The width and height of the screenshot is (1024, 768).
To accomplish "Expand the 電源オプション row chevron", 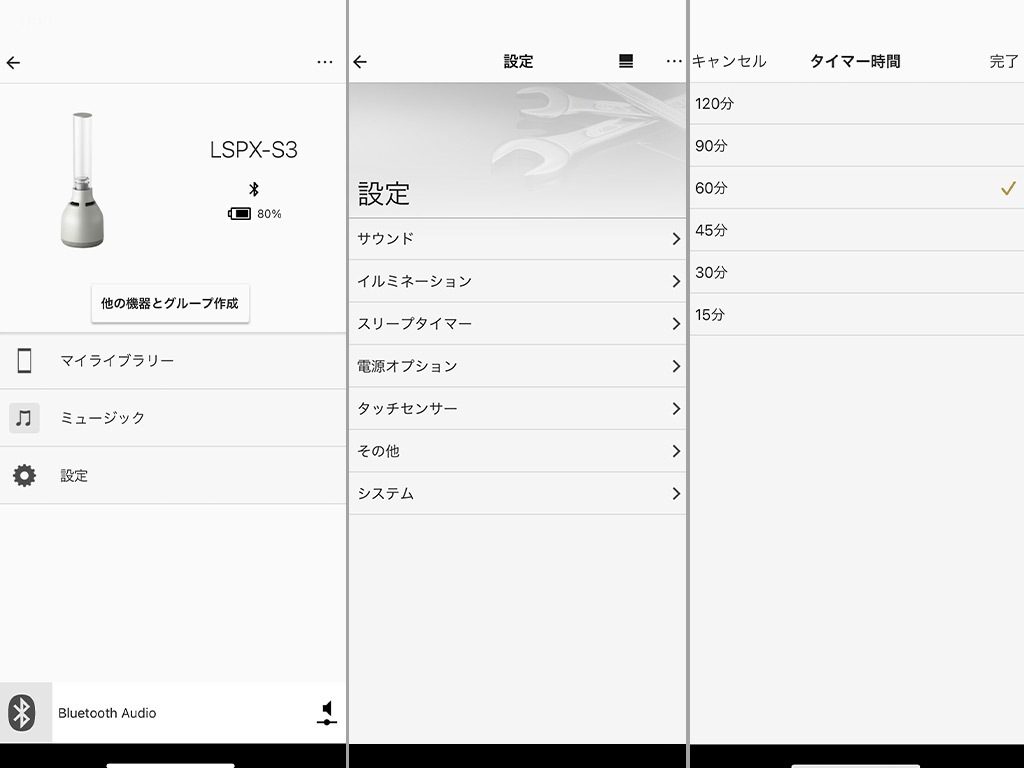I will [x=676, y=366].
